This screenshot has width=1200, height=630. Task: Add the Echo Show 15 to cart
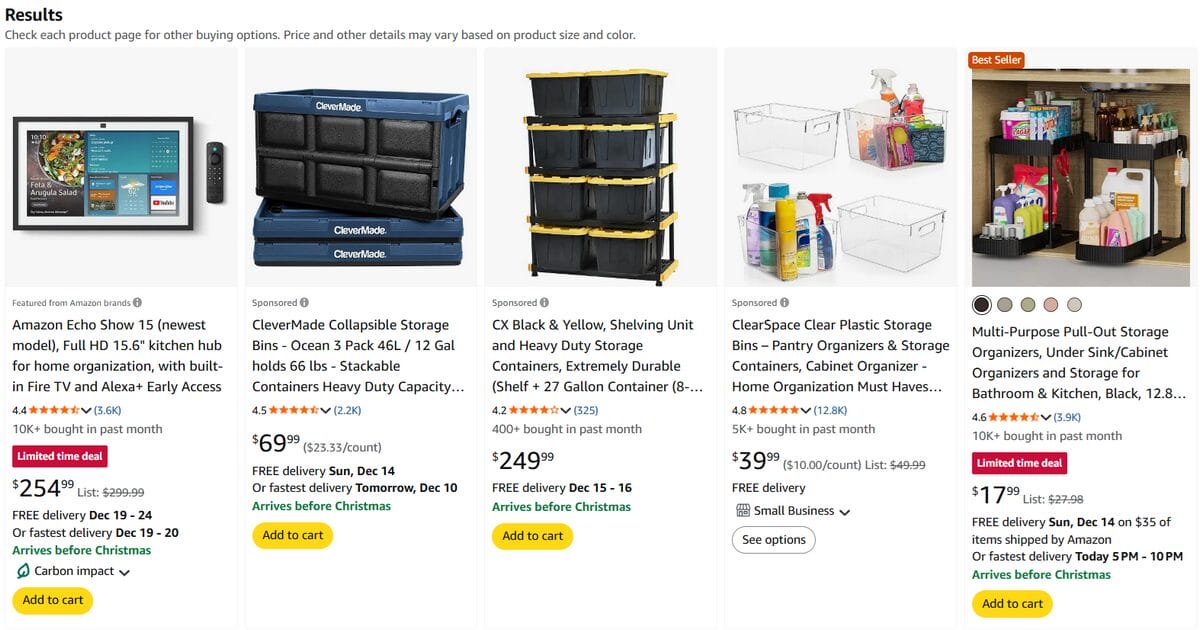click(x=51, y=600)
